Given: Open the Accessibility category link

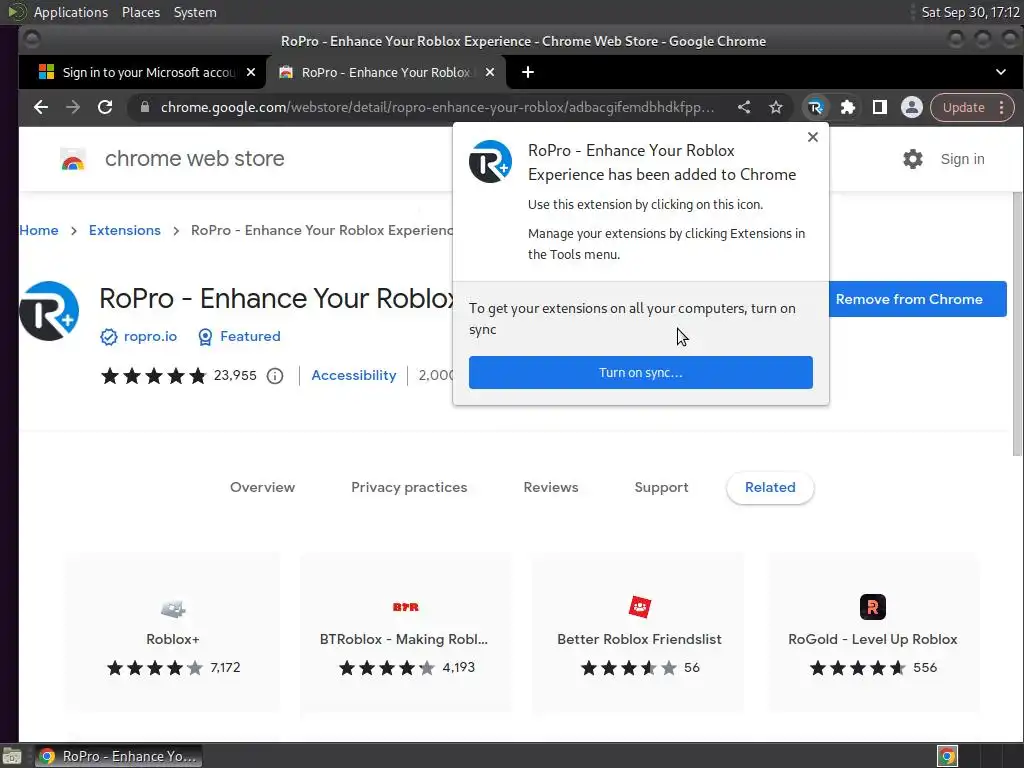Looking at the screenshot, I should pos(353,376).
